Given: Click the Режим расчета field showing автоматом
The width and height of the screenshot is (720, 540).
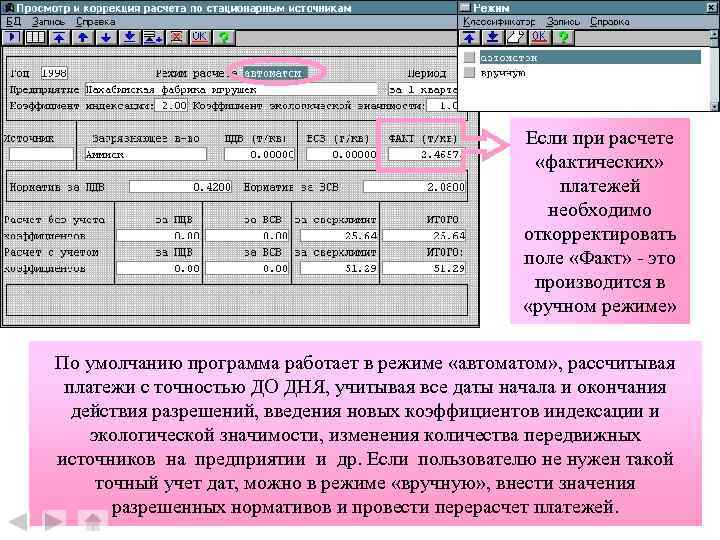Looking at the screenshot, I should 276,73.
